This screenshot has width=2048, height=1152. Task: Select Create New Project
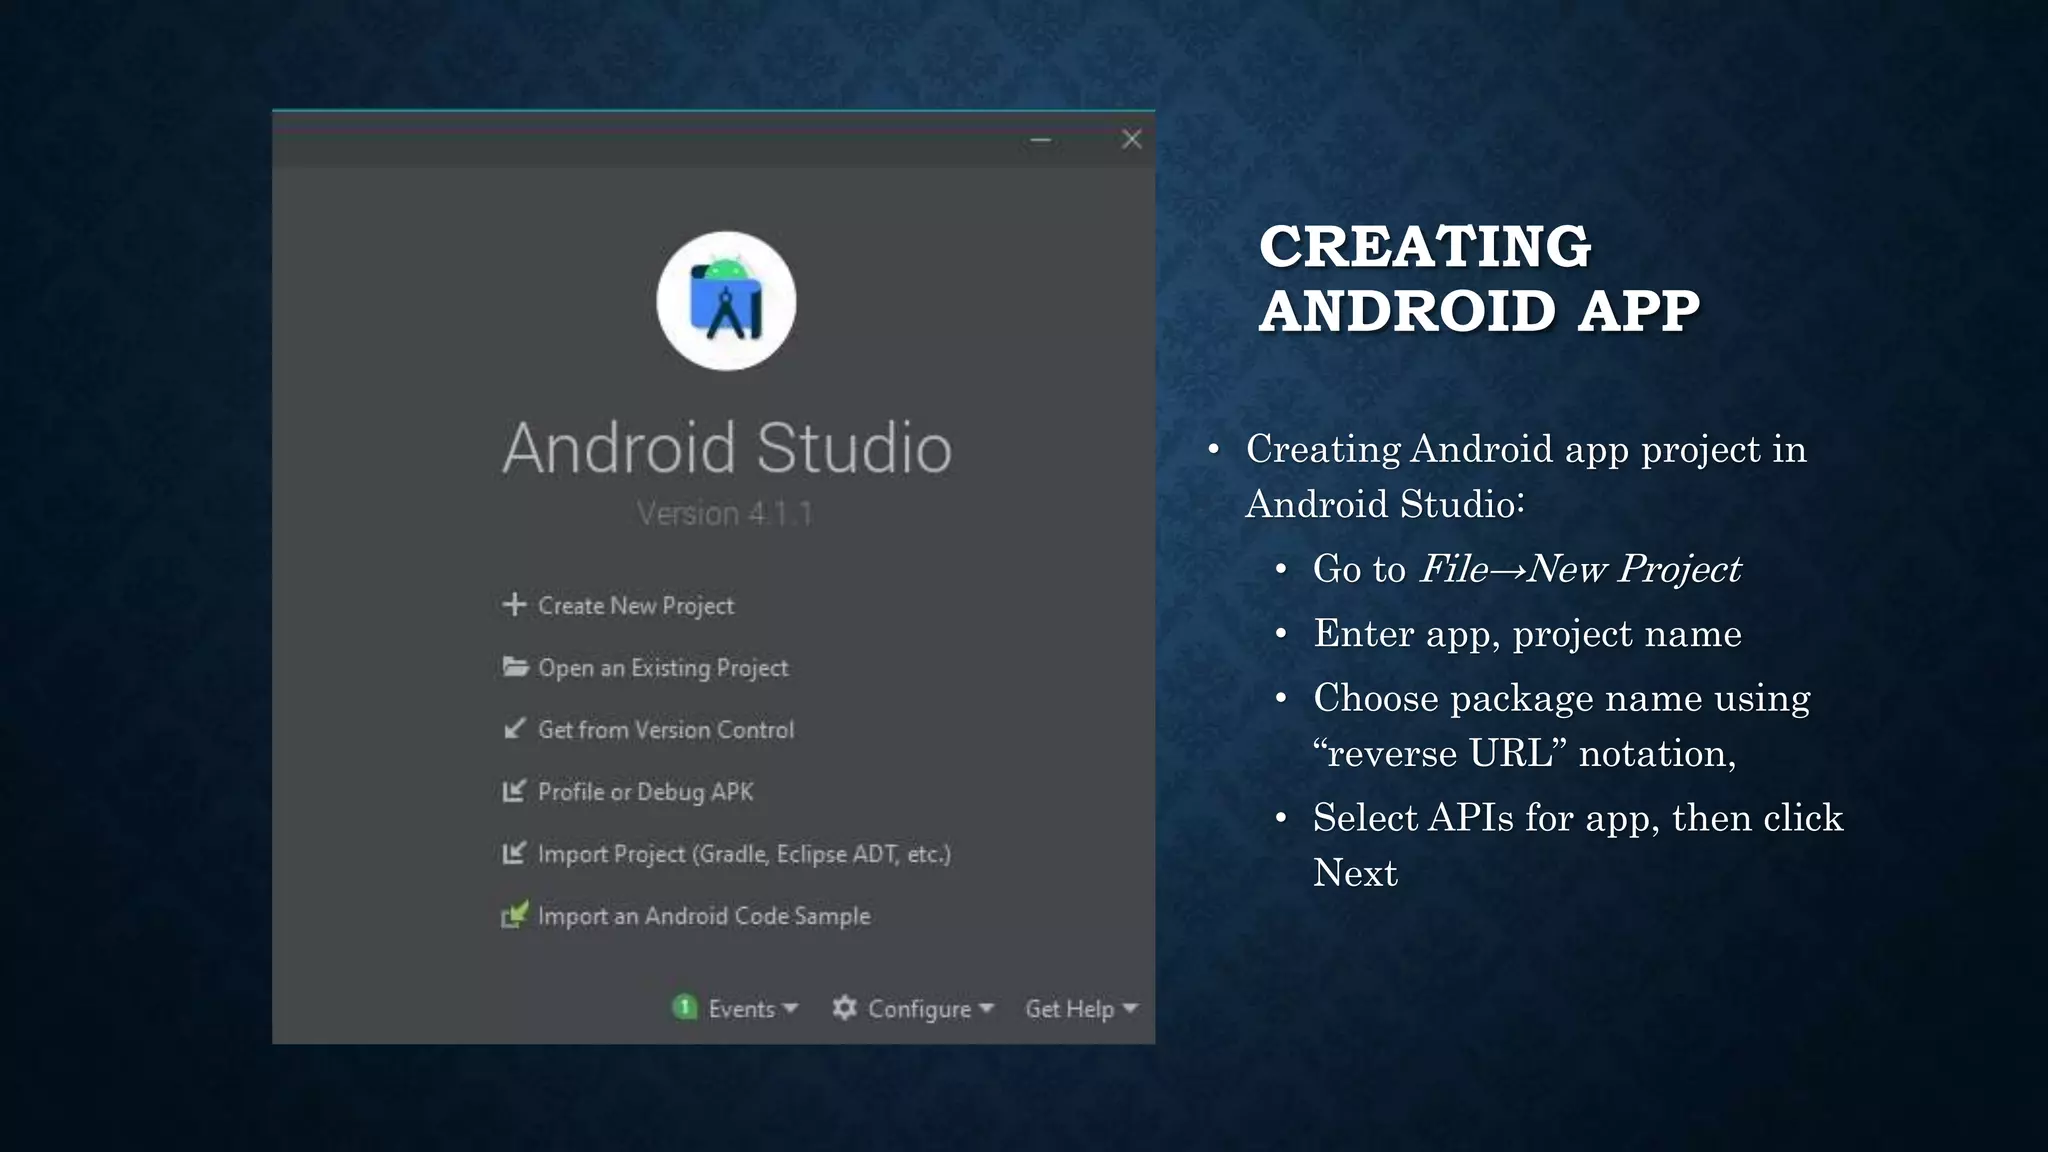point(635,605)
